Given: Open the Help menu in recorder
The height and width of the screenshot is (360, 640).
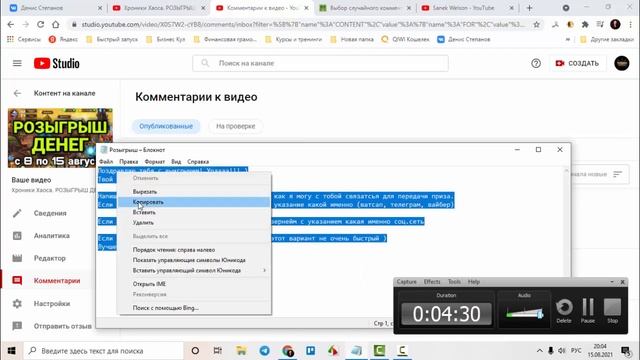Looking at the screenshot, I should [x=473, y=282].
